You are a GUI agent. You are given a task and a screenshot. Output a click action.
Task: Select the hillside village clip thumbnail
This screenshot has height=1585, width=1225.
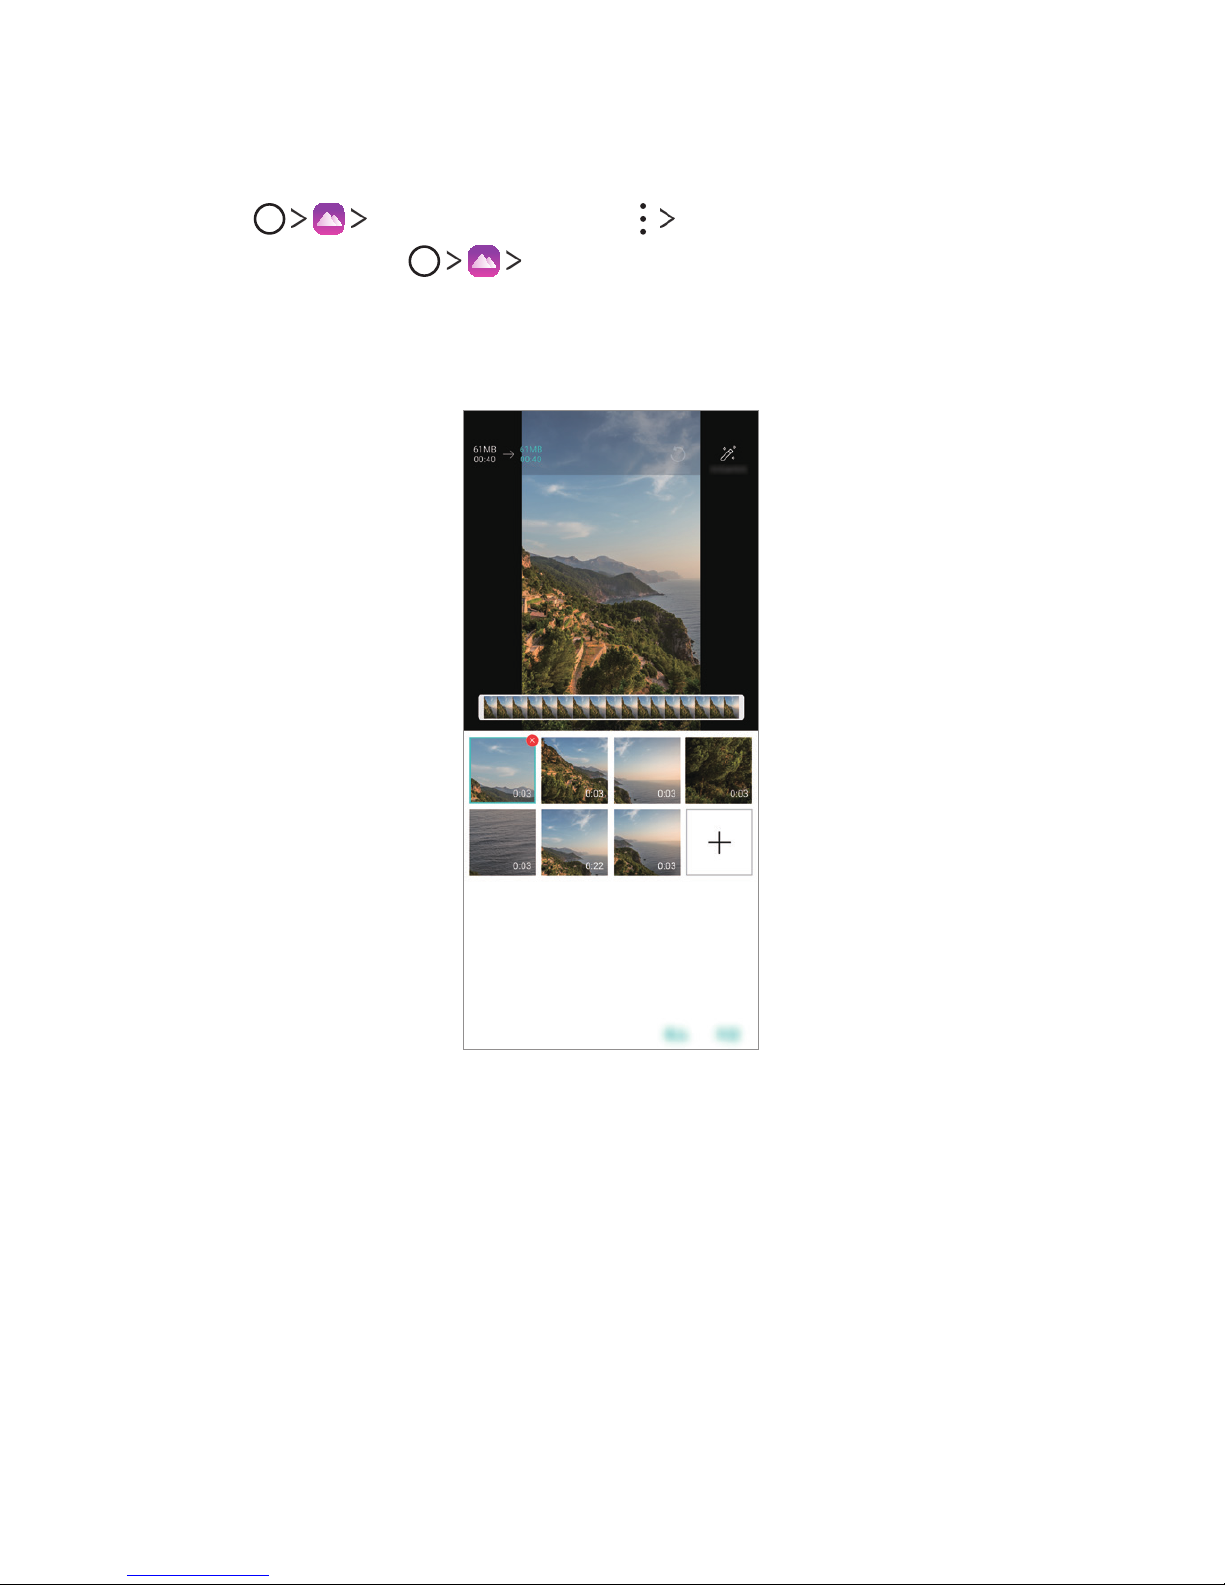[x=575, y=771]
